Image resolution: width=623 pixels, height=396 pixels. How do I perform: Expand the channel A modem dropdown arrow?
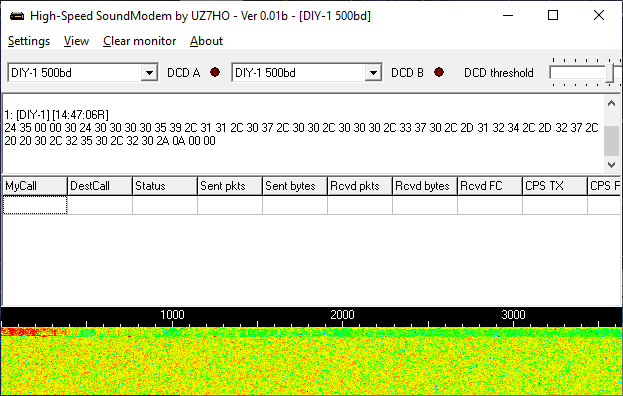tap(149, 73)
